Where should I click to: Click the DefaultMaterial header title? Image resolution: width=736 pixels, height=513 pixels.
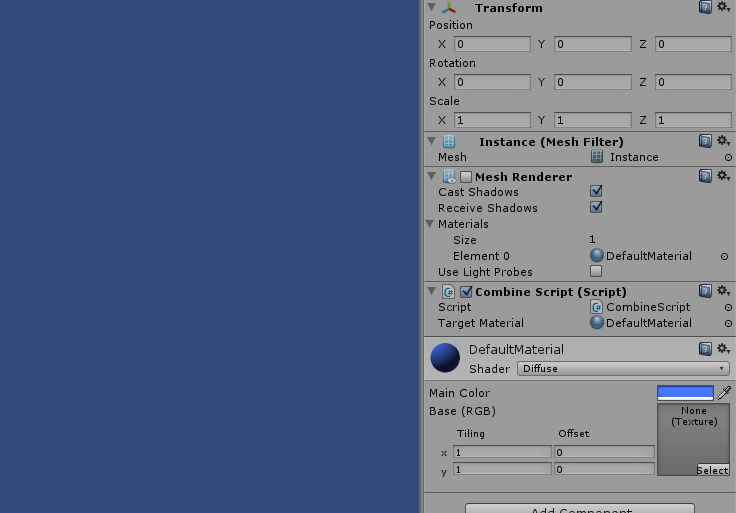(x=516, y=350)
